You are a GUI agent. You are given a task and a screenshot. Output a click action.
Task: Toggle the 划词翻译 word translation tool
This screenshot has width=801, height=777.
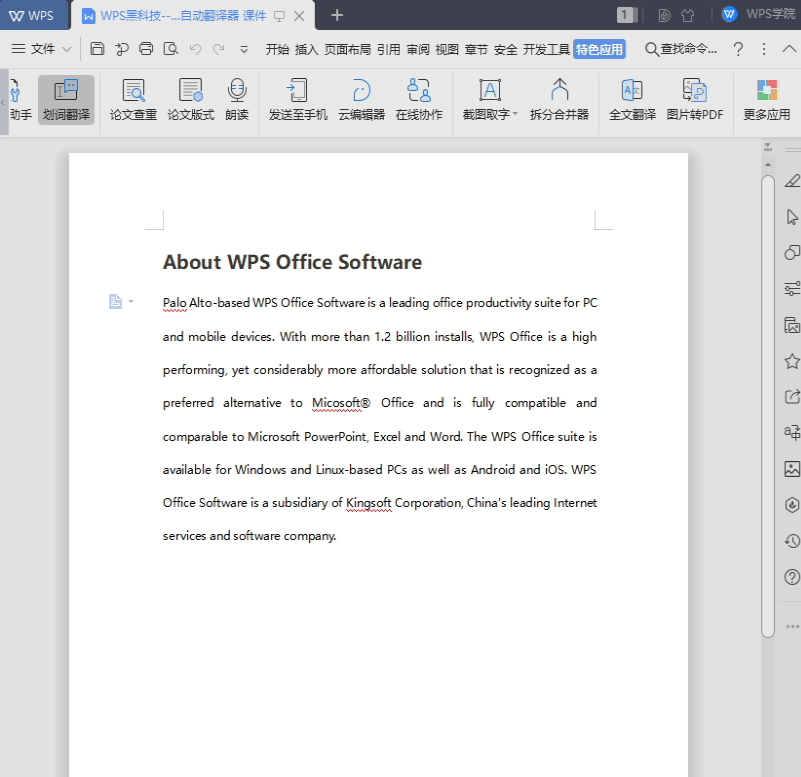click(66, 100)
